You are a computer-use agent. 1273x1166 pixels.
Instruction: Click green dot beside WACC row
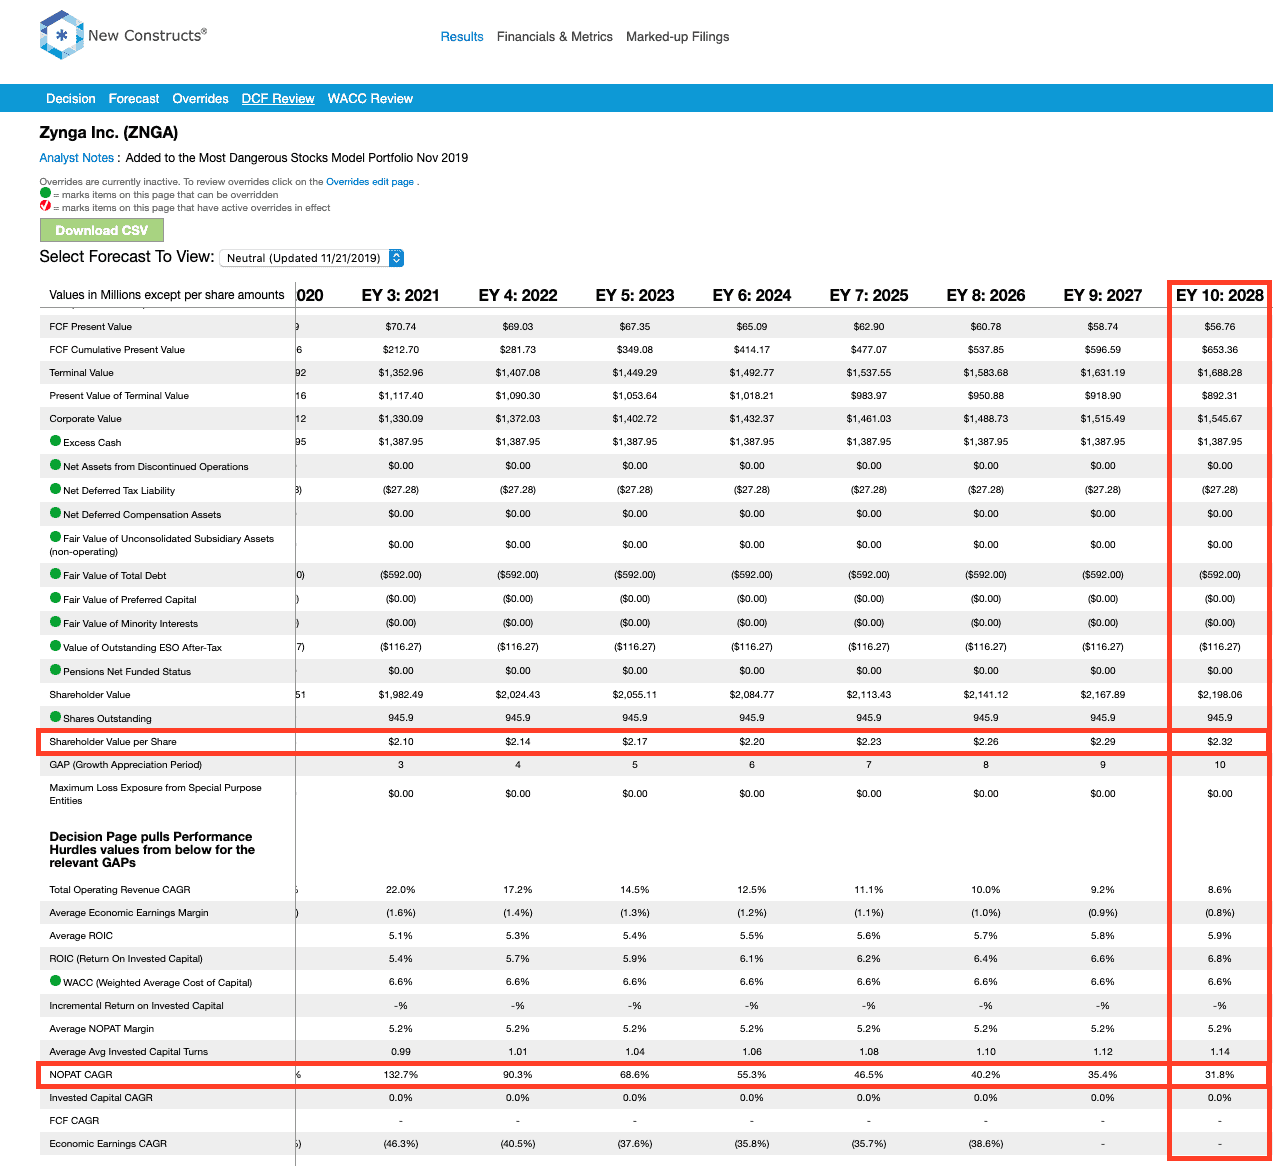tap(56, 981)
